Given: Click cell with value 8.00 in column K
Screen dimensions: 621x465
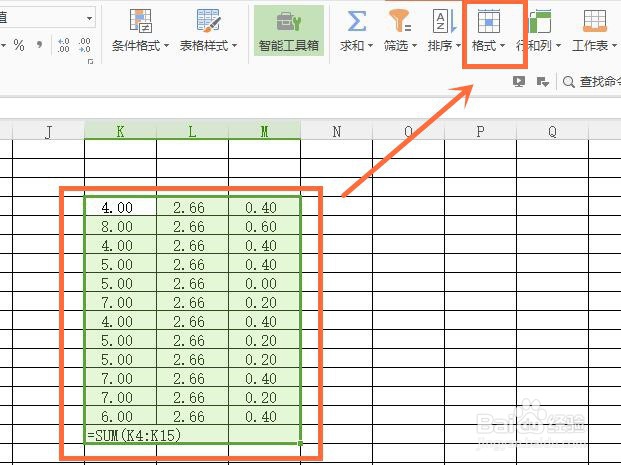Looking at the screenshot, I should pos(120,226).
